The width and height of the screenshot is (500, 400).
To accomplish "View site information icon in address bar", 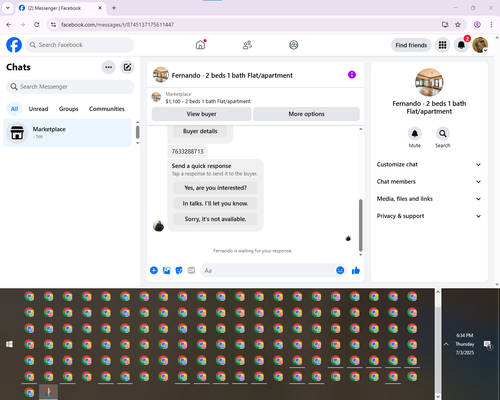I will point(53,25).
